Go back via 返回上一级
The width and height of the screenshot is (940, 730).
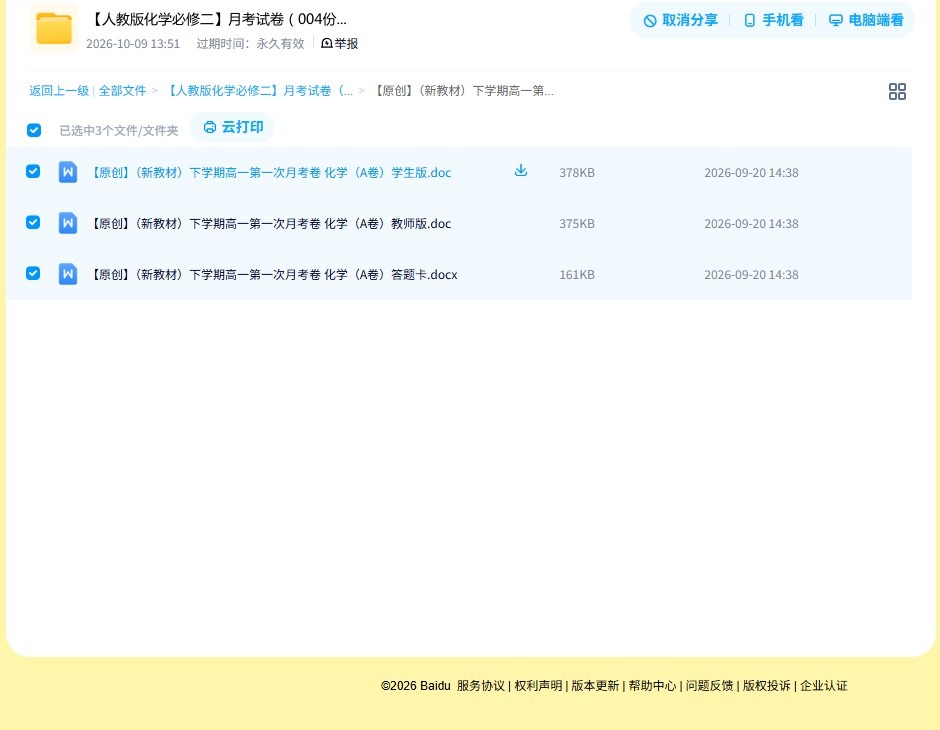click(59, 91)
